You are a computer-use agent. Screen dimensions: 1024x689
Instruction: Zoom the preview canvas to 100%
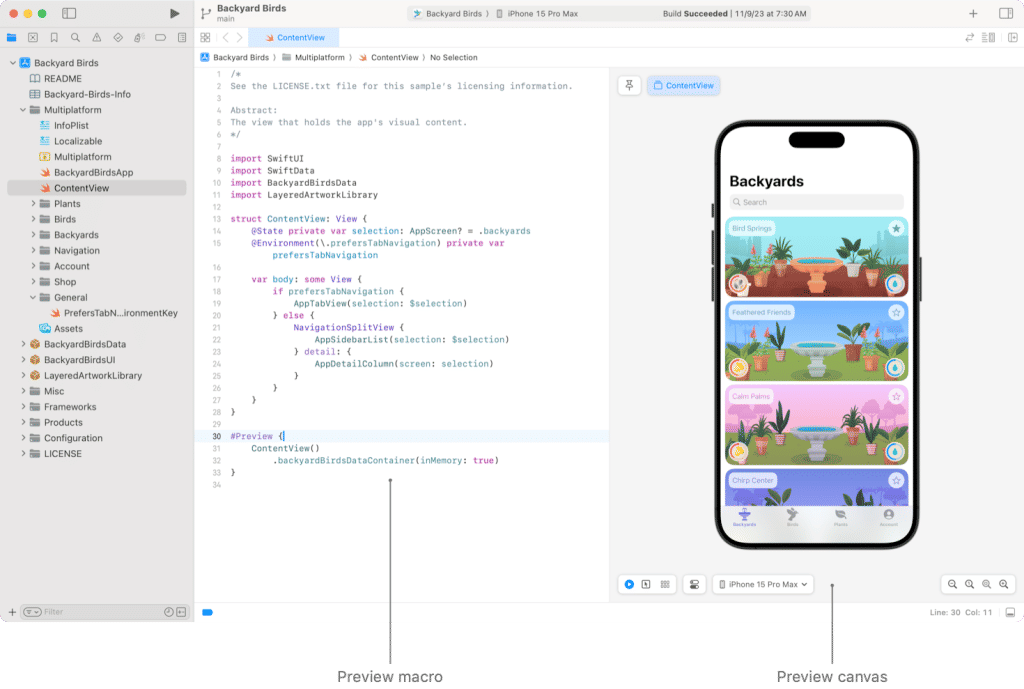(x=969, y=585)
